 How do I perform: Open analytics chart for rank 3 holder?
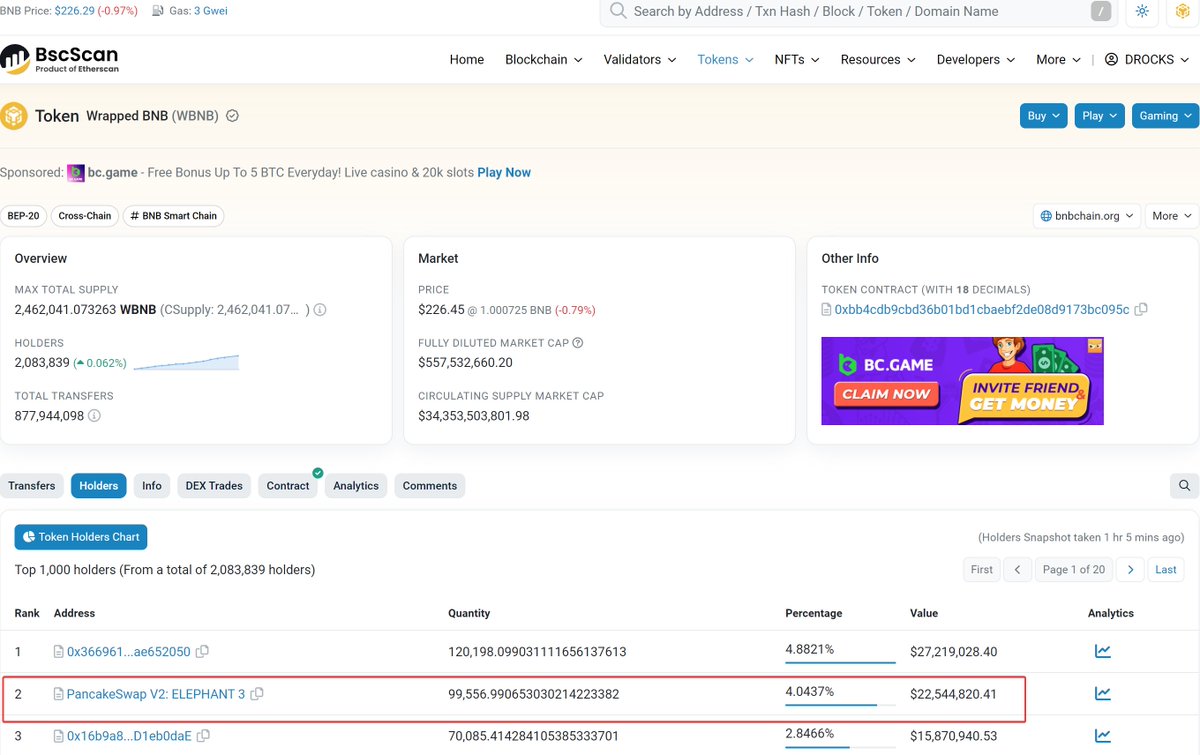click(x=1102, y=735)
